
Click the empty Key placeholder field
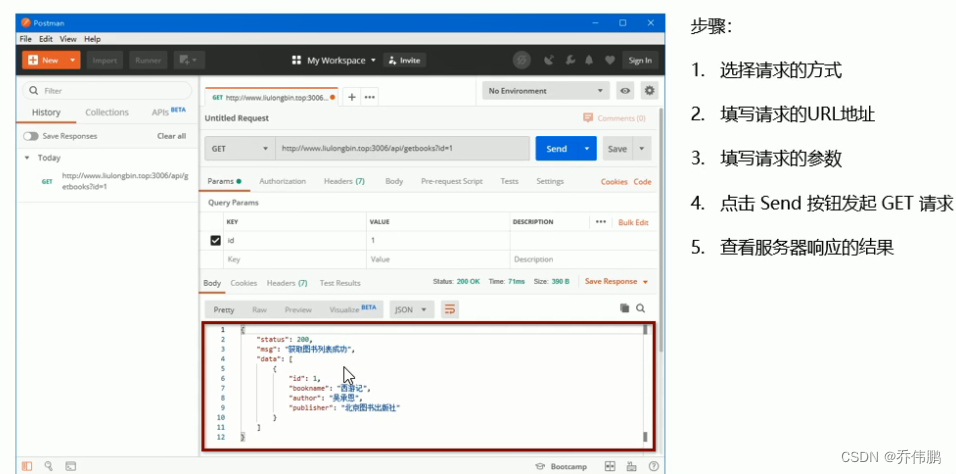tap(294, 259)
